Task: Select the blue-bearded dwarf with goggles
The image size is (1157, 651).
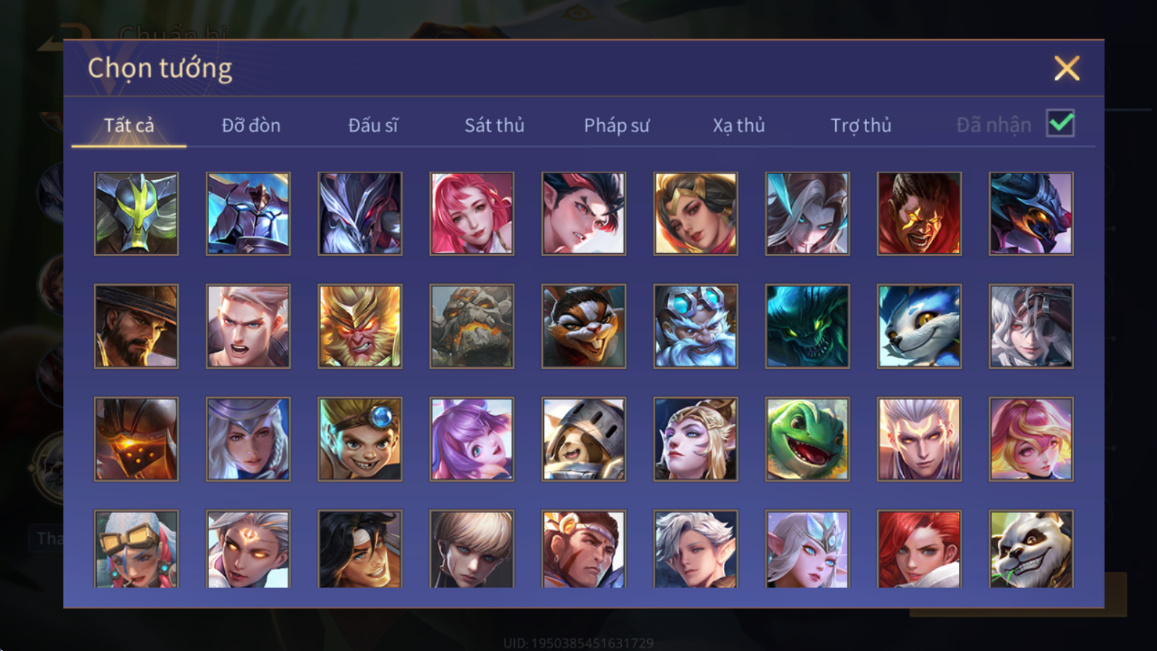Action: point(696,326)
